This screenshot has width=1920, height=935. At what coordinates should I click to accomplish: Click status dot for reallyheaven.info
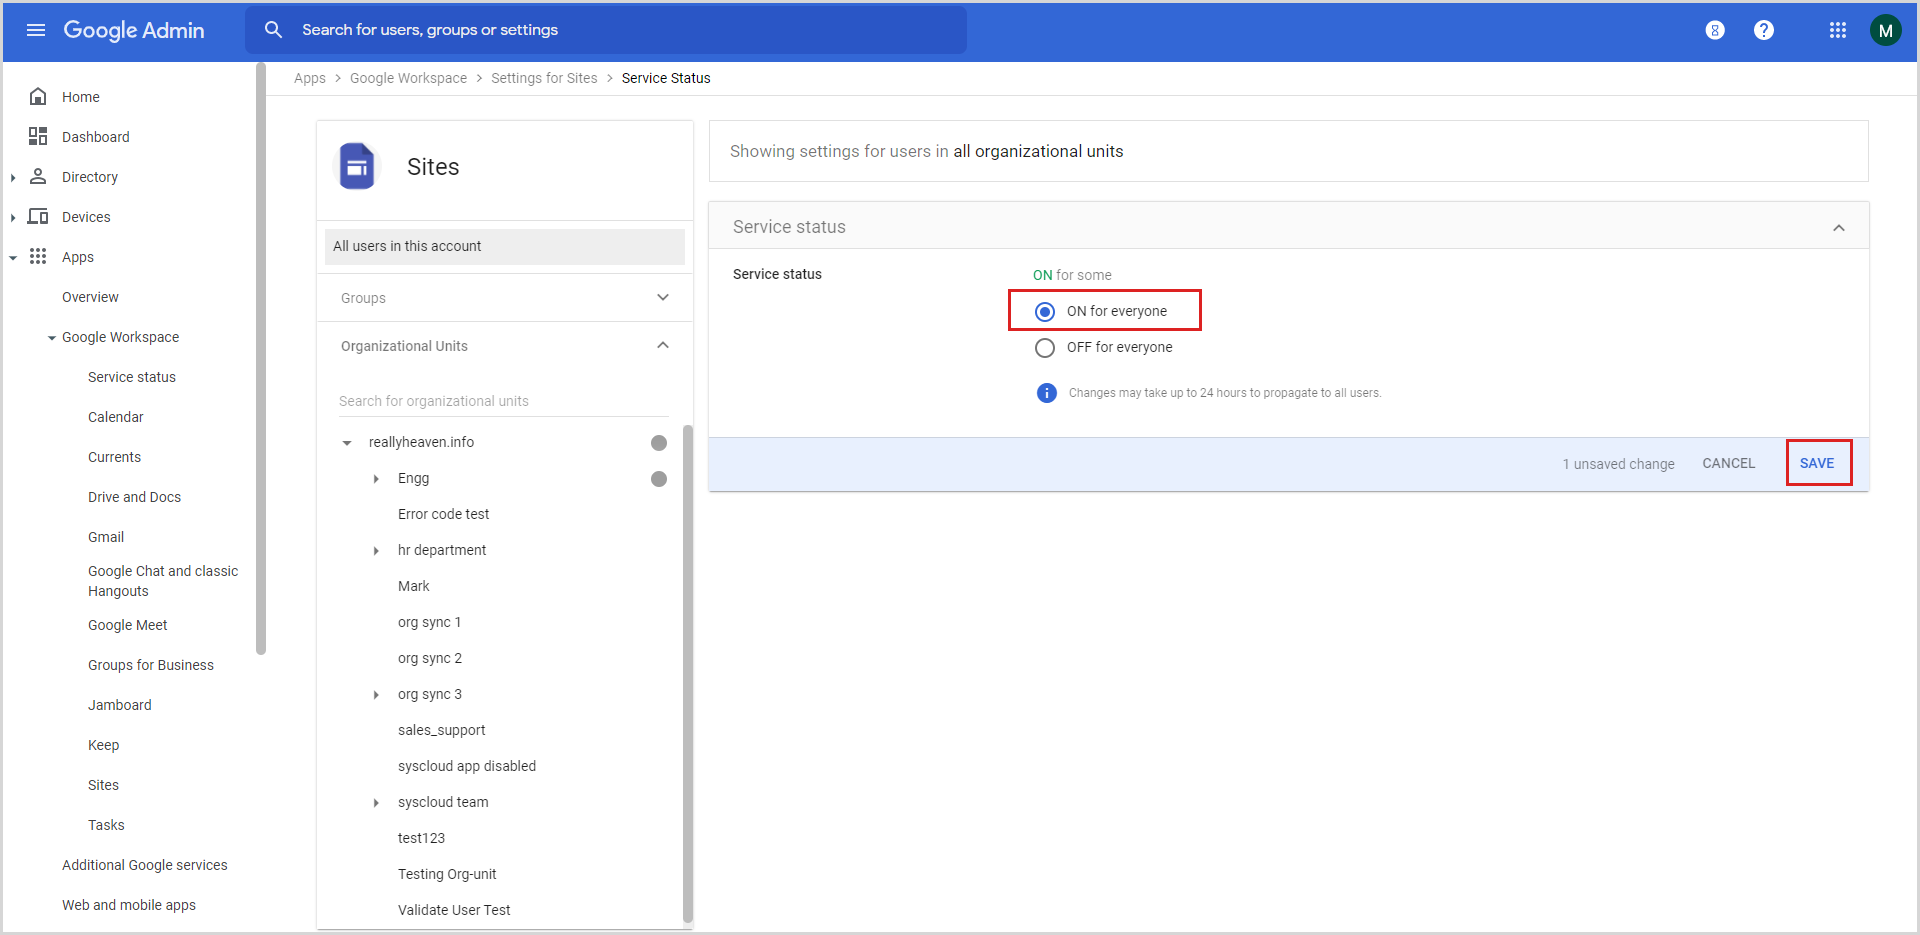click(x=659, y=443)
